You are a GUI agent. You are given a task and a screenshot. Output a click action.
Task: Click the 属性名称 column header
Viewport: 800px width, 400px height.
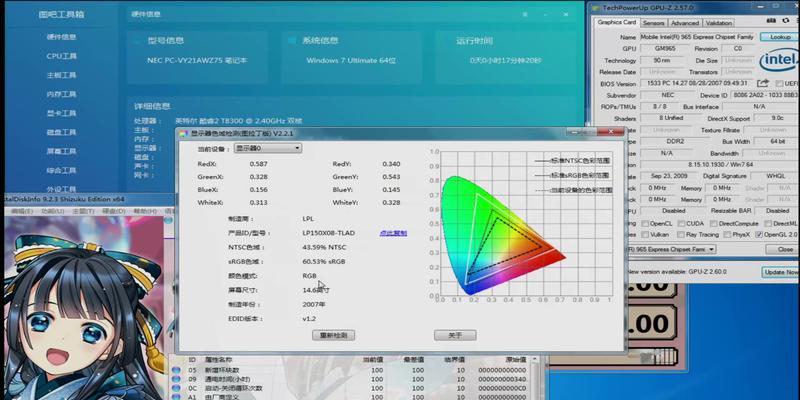(x=220, y=360)
